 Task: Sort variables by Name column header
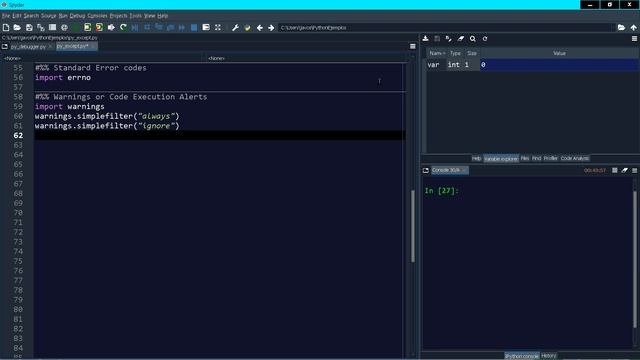437,53
